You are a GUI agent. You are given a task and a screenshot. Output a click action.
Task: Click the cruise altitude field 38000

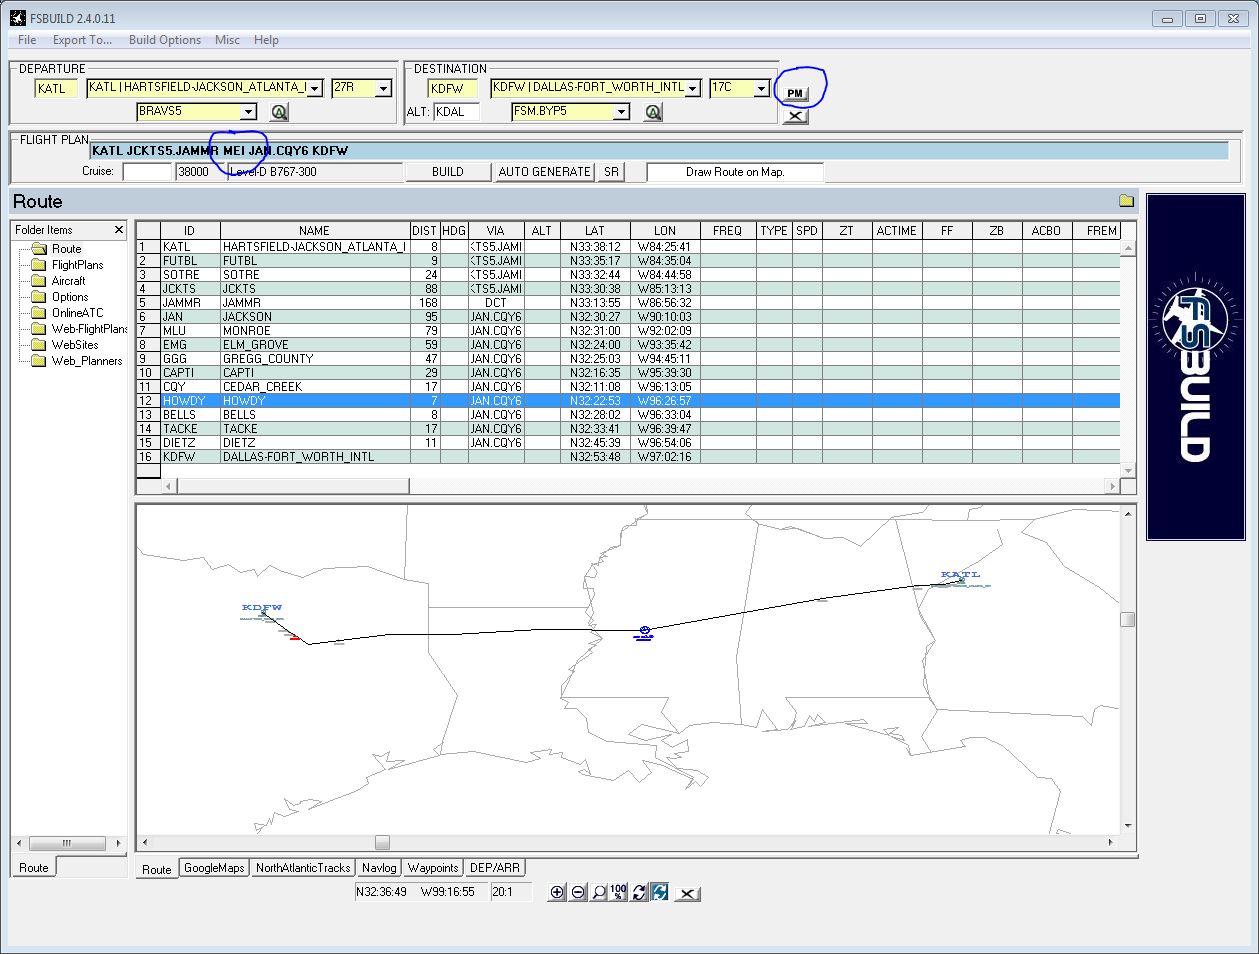click(201, 172)
